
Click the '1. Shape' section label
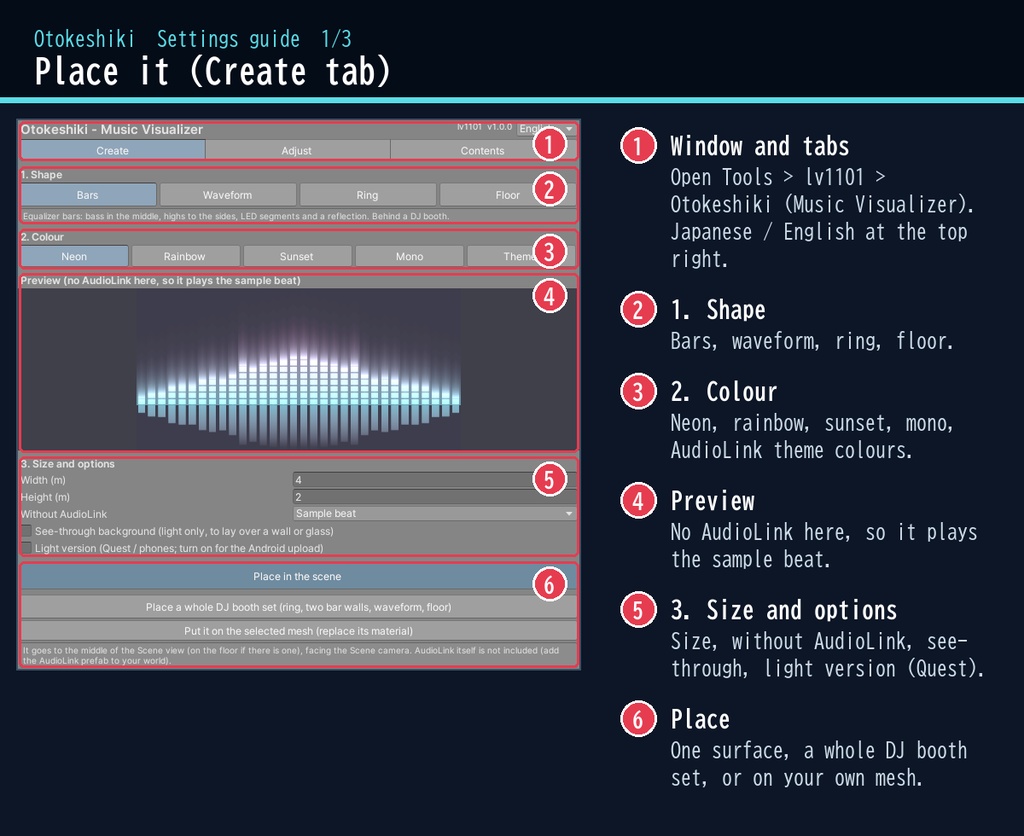coord(41,174)
